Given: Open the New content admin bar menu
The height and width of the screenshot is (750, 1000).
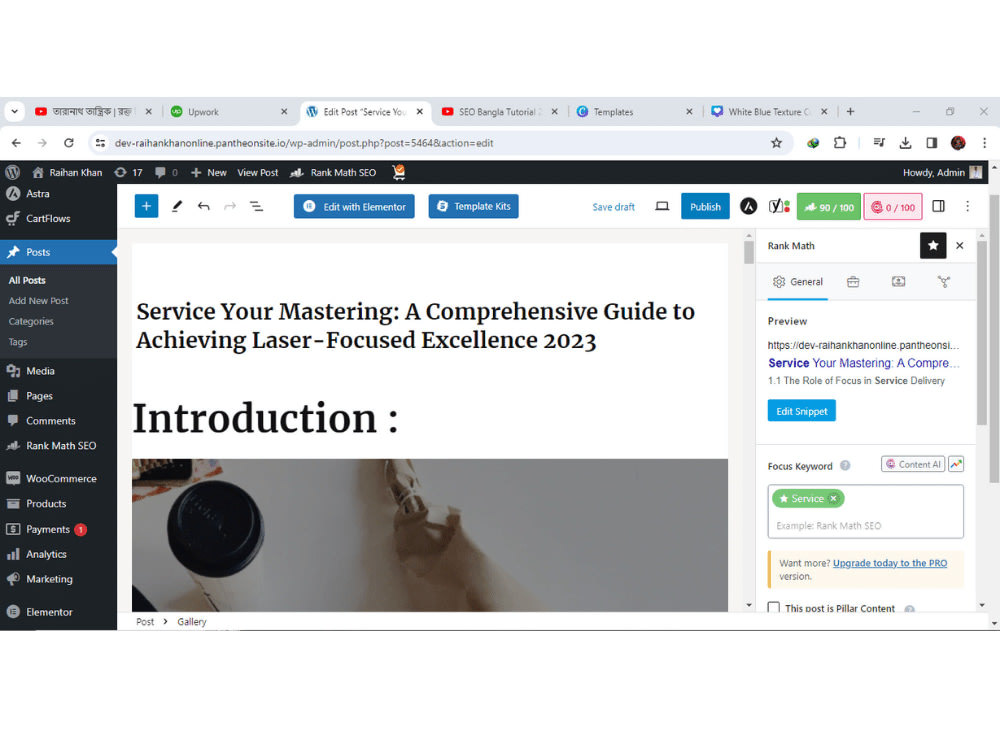Looking at the screenshot, I should [209, 172].
